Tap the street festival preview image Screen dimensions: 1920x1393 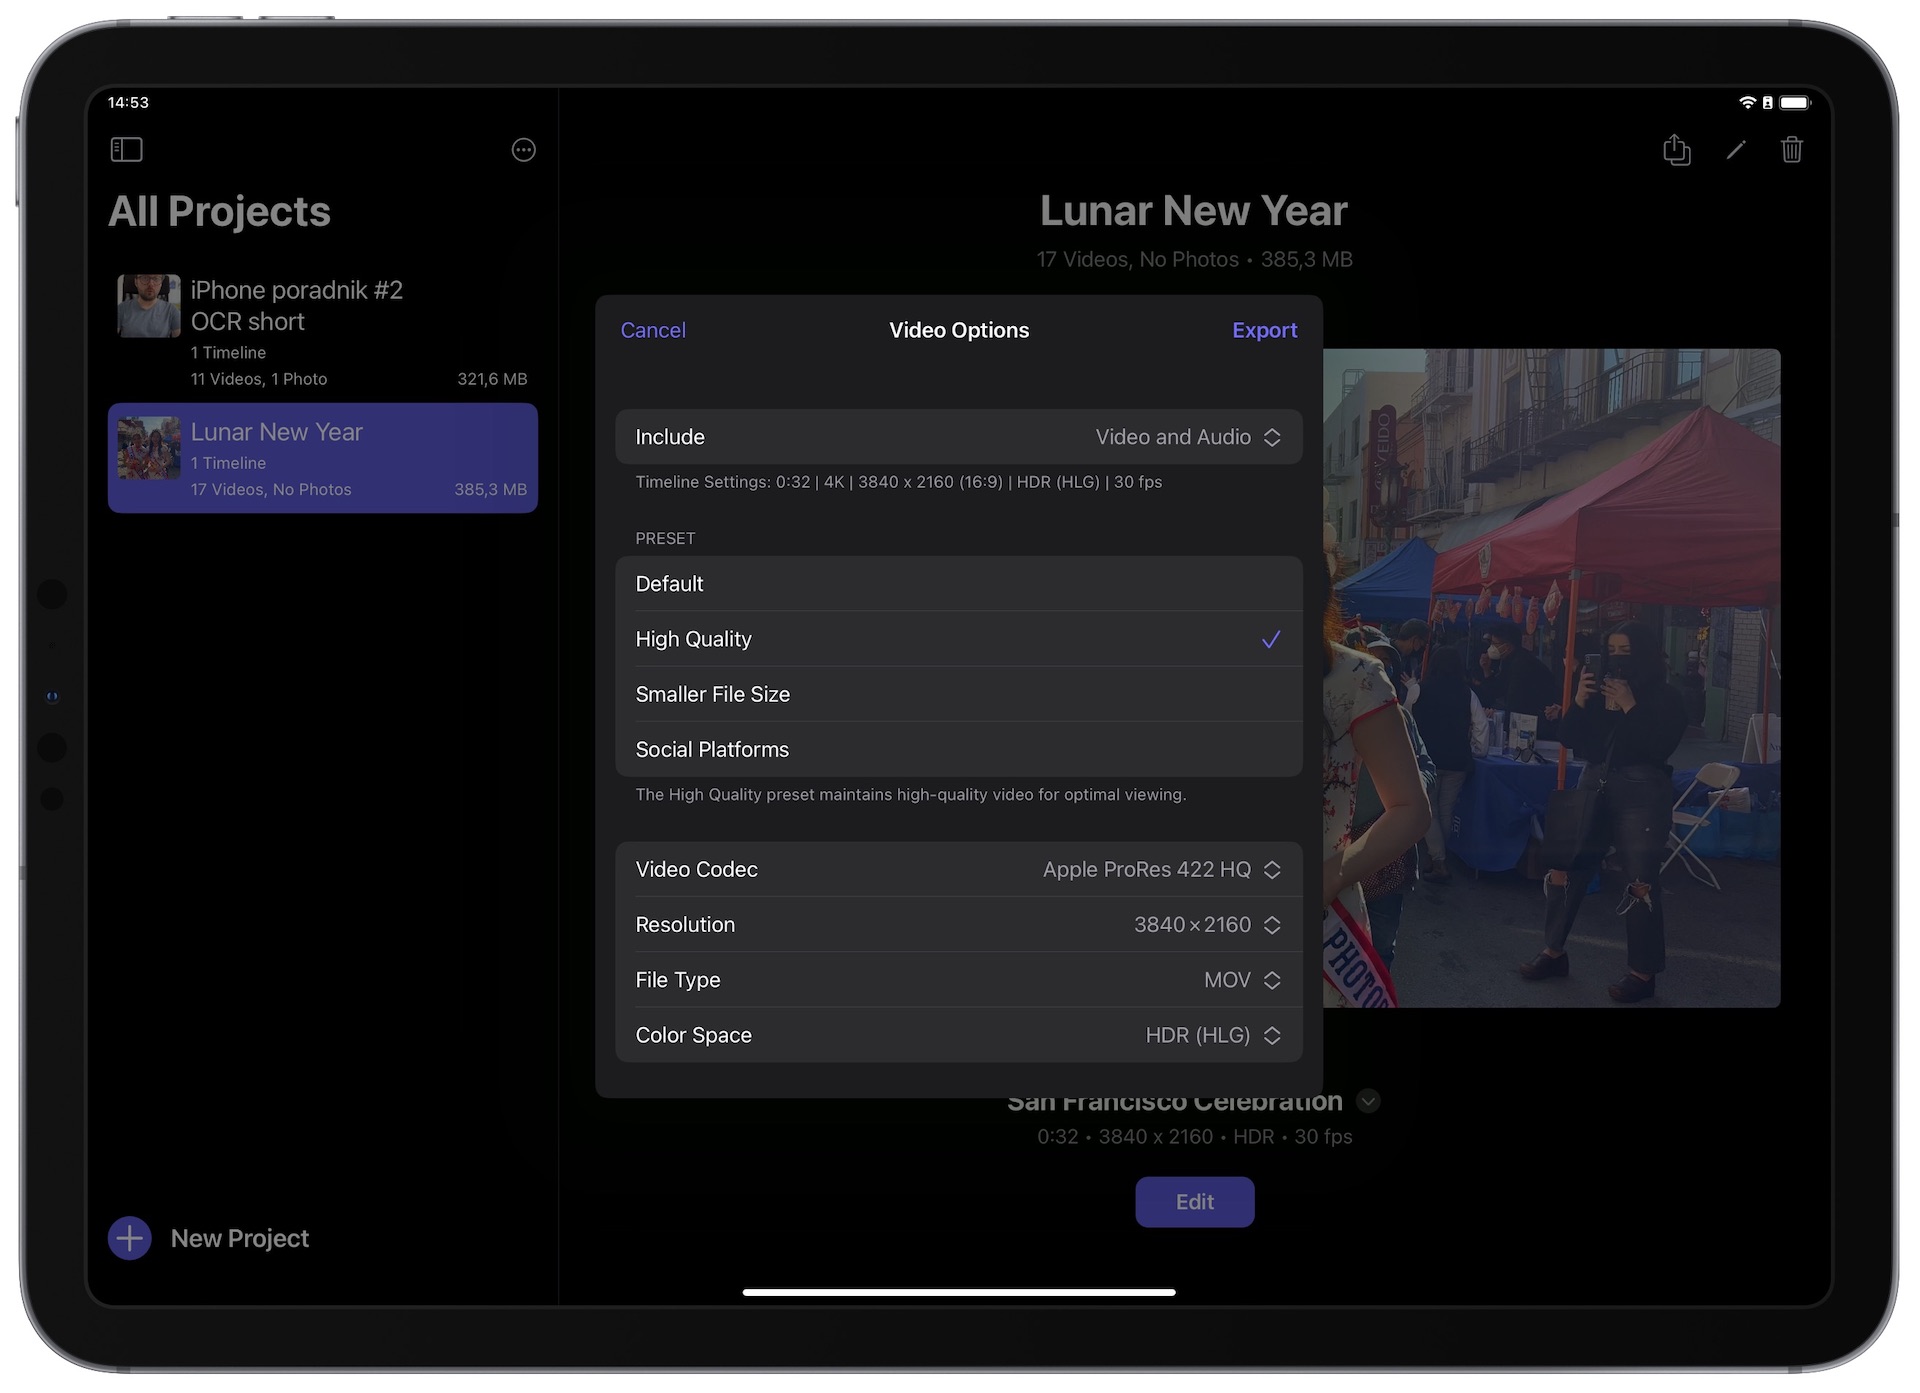1551,678
